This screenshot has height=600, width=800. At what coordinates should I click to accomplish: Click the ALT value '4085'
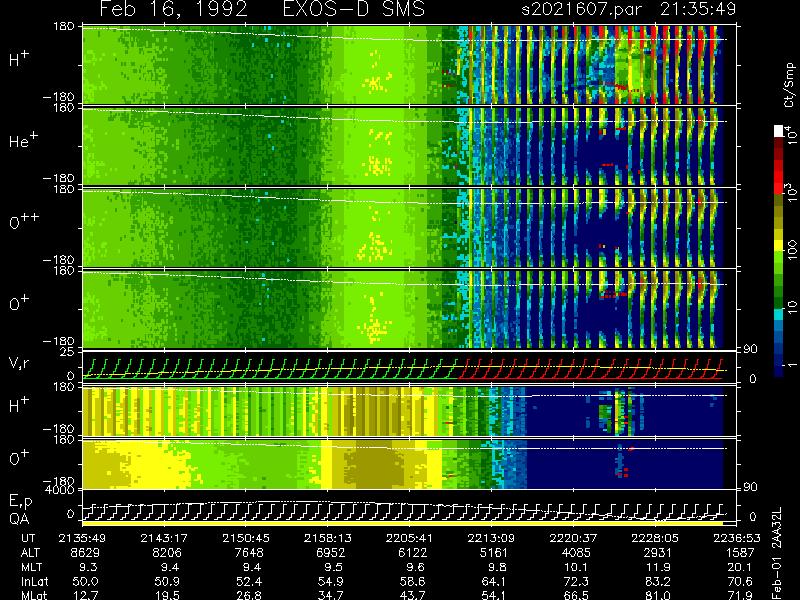(x=576, y=553)
